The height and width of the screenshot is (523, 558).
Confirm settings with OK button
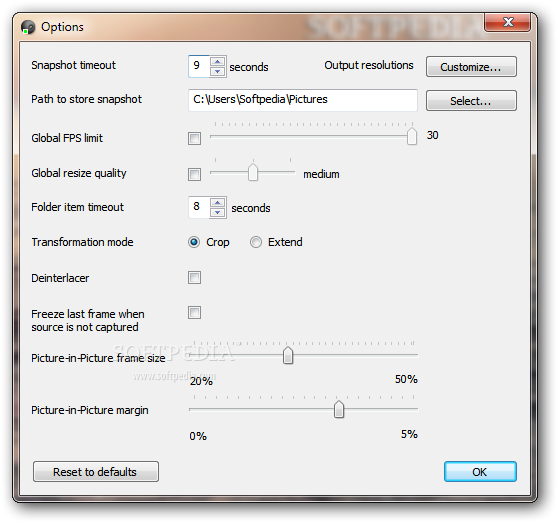tap(480, 472)
